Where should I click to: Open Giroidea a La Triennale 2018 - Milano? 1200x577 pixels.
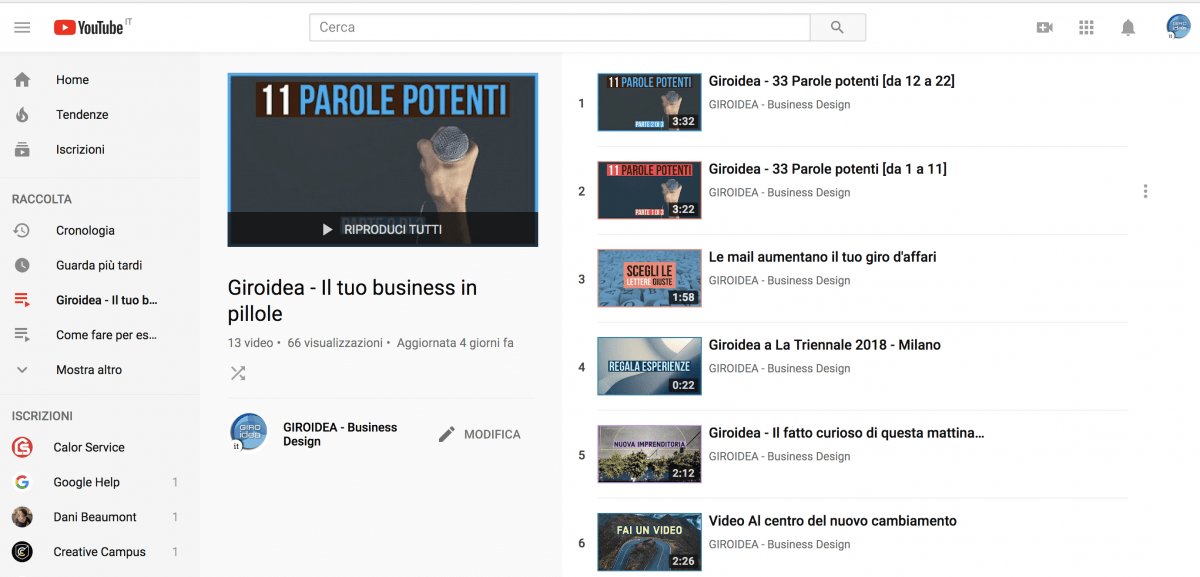coord(824,345)
